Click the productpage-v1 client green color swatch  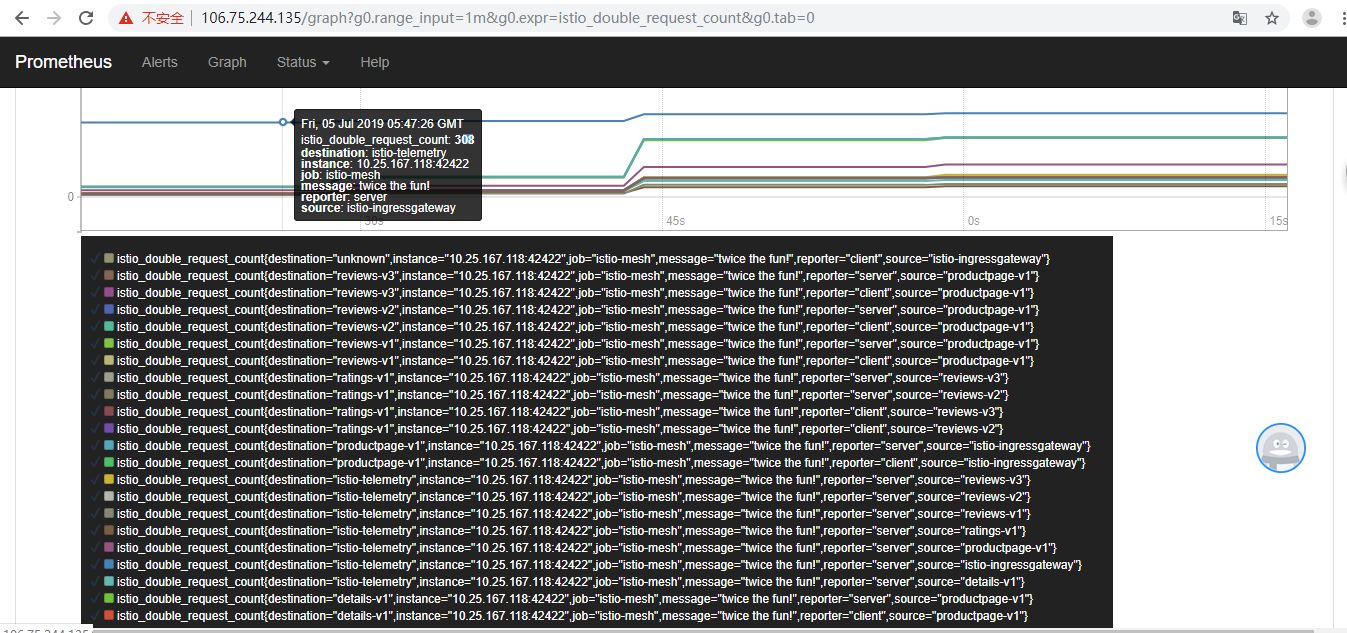[x=109, y=463]
